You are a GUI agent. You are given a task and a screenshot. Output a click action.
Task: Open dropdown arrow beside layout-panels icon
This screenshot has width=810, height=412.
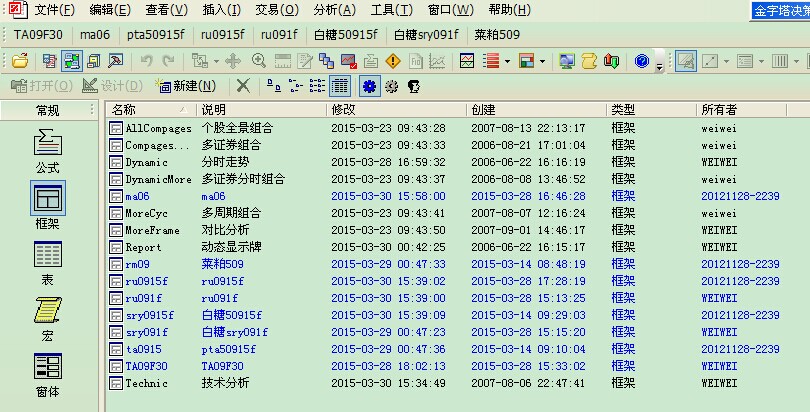tap(542, 61)
